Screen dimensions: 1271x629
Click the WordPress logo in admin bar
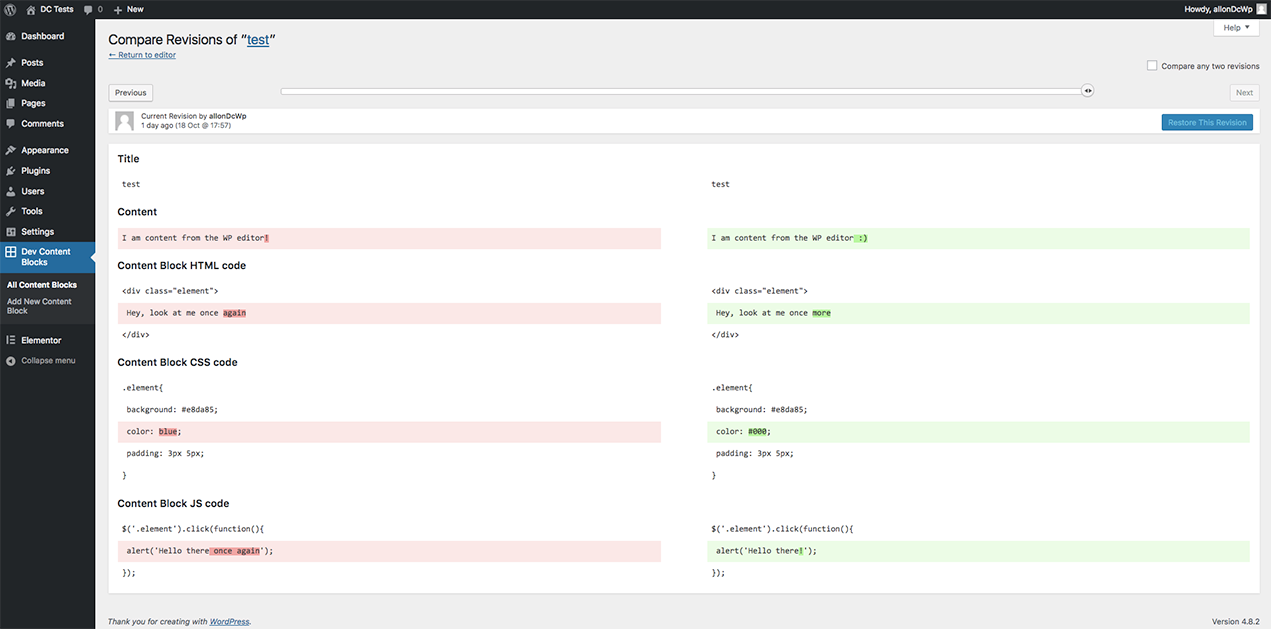click(10, 9)
